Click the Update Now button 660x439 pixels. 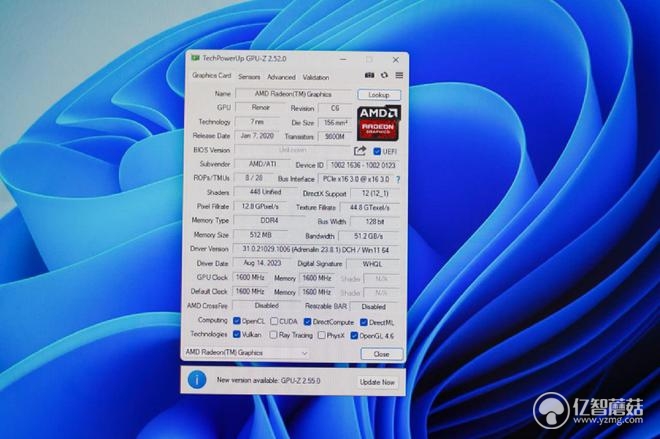click(x=377, y=382)
